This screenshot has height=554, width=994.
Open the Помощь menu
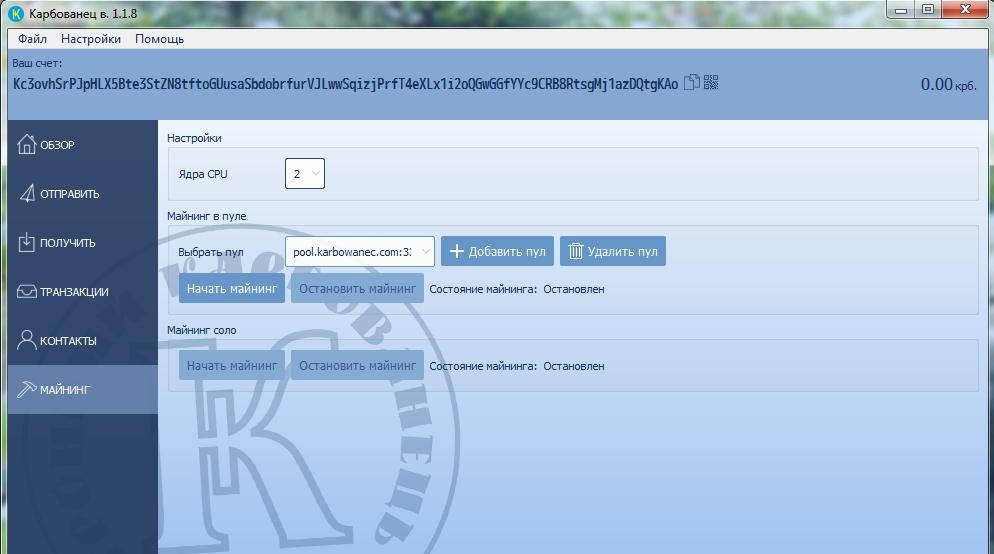[159, 39]
